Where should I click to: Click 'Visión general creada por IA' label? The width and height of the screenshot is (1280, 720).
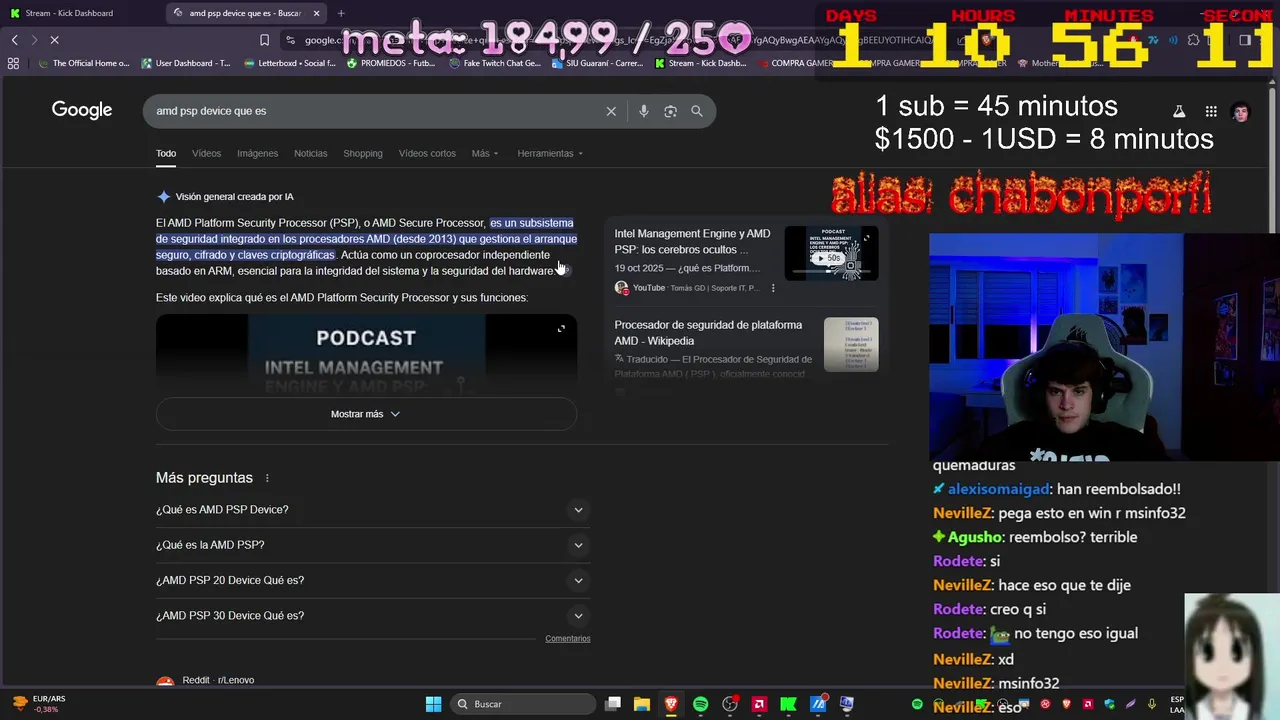tap(234, 197)
